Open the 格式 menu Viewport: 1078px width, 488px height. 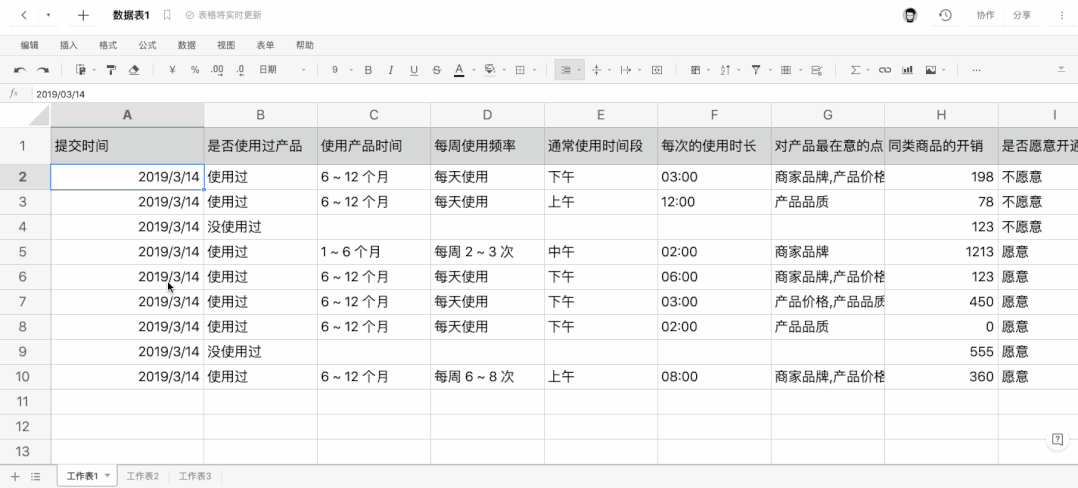(x=108, y=45)
